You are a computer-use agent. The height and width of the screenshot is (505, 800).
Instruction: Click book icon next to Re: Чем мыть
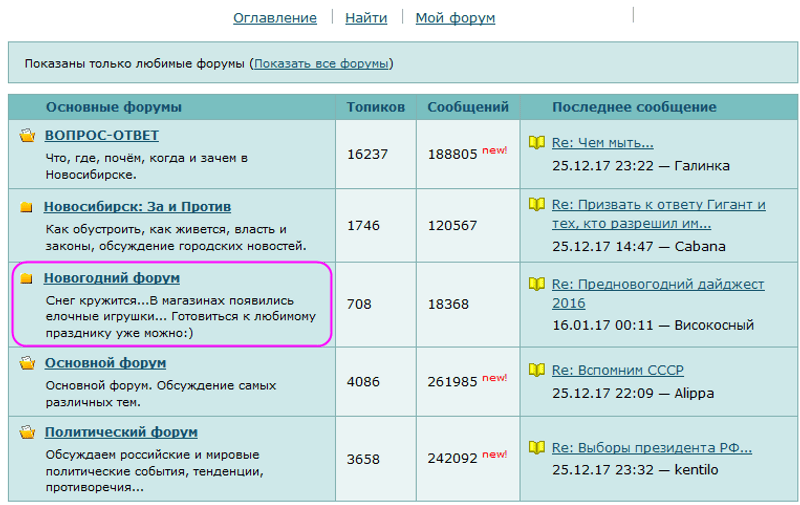point(537,143)
